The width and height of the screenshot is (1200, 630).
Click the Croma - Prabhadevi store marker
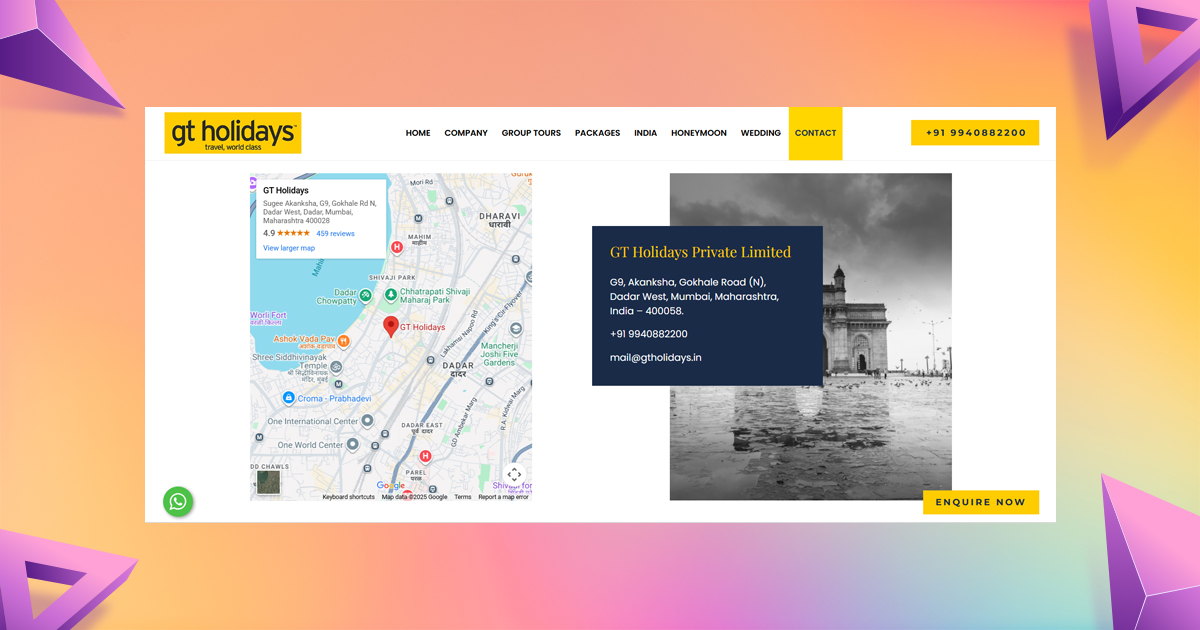click(289, 397)
